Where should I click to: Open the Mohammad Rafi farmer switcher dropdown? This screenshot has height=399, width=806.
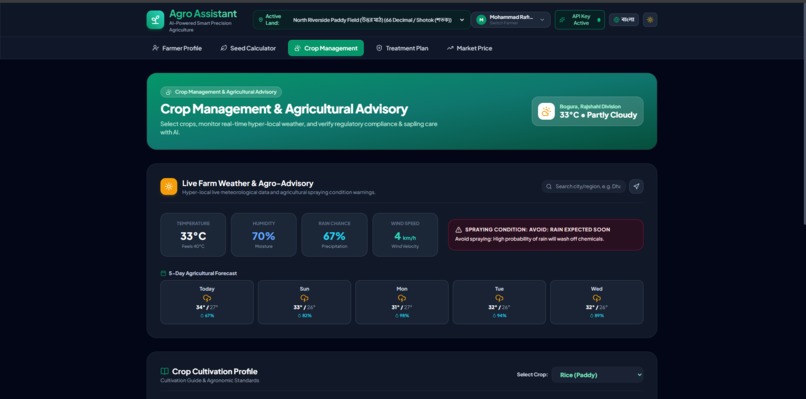[x=511, y=20]
